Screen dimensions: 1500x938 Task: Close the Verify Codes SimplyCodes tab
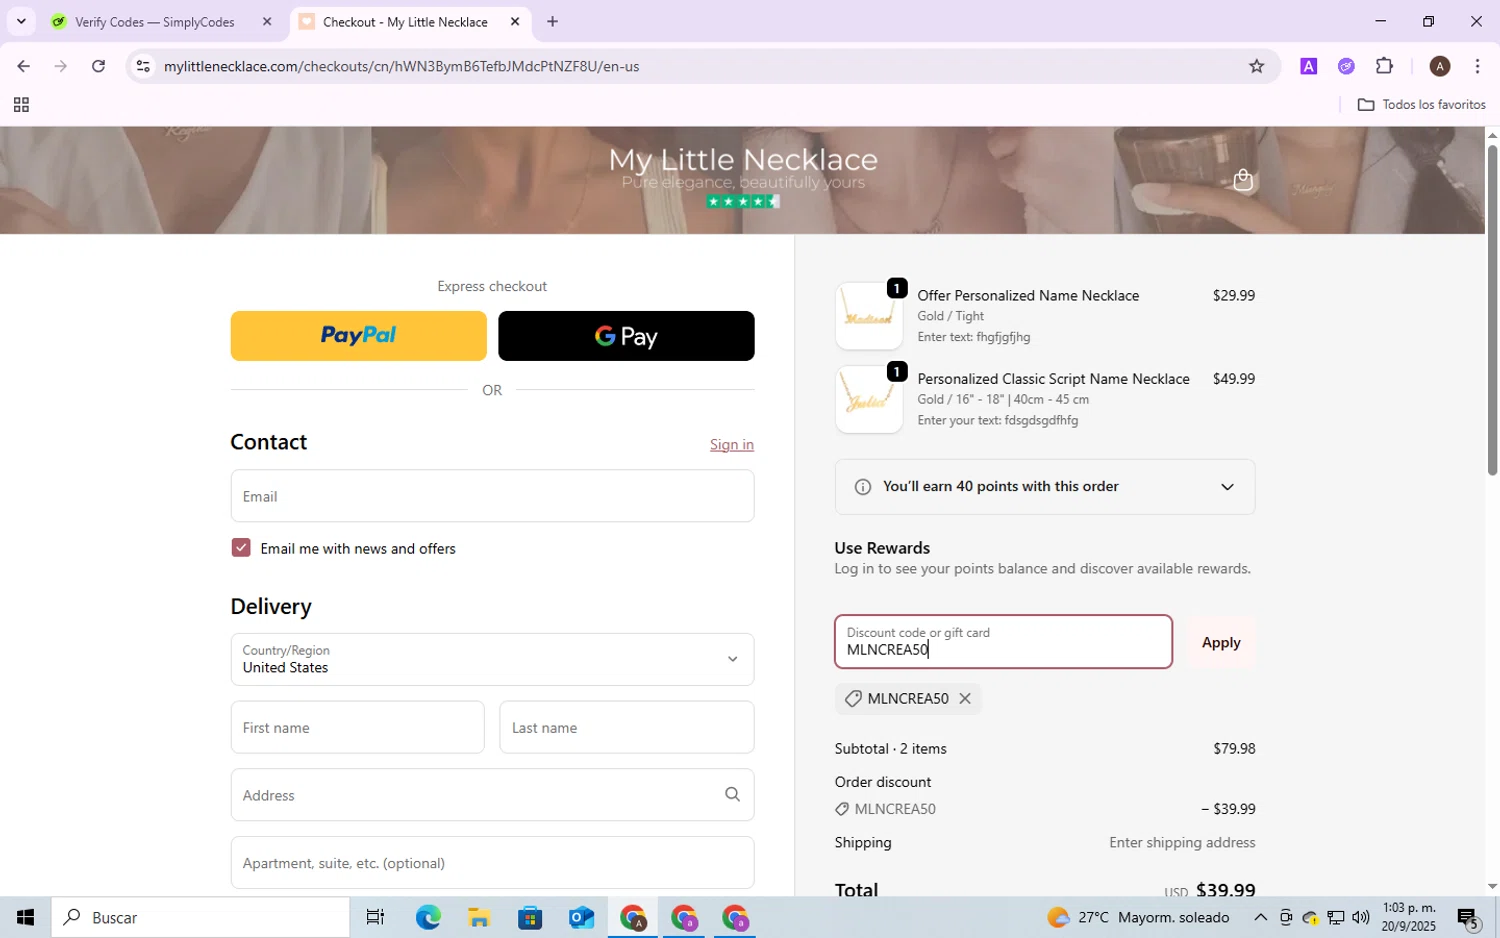pyautogui.click(x=267, y=21)
